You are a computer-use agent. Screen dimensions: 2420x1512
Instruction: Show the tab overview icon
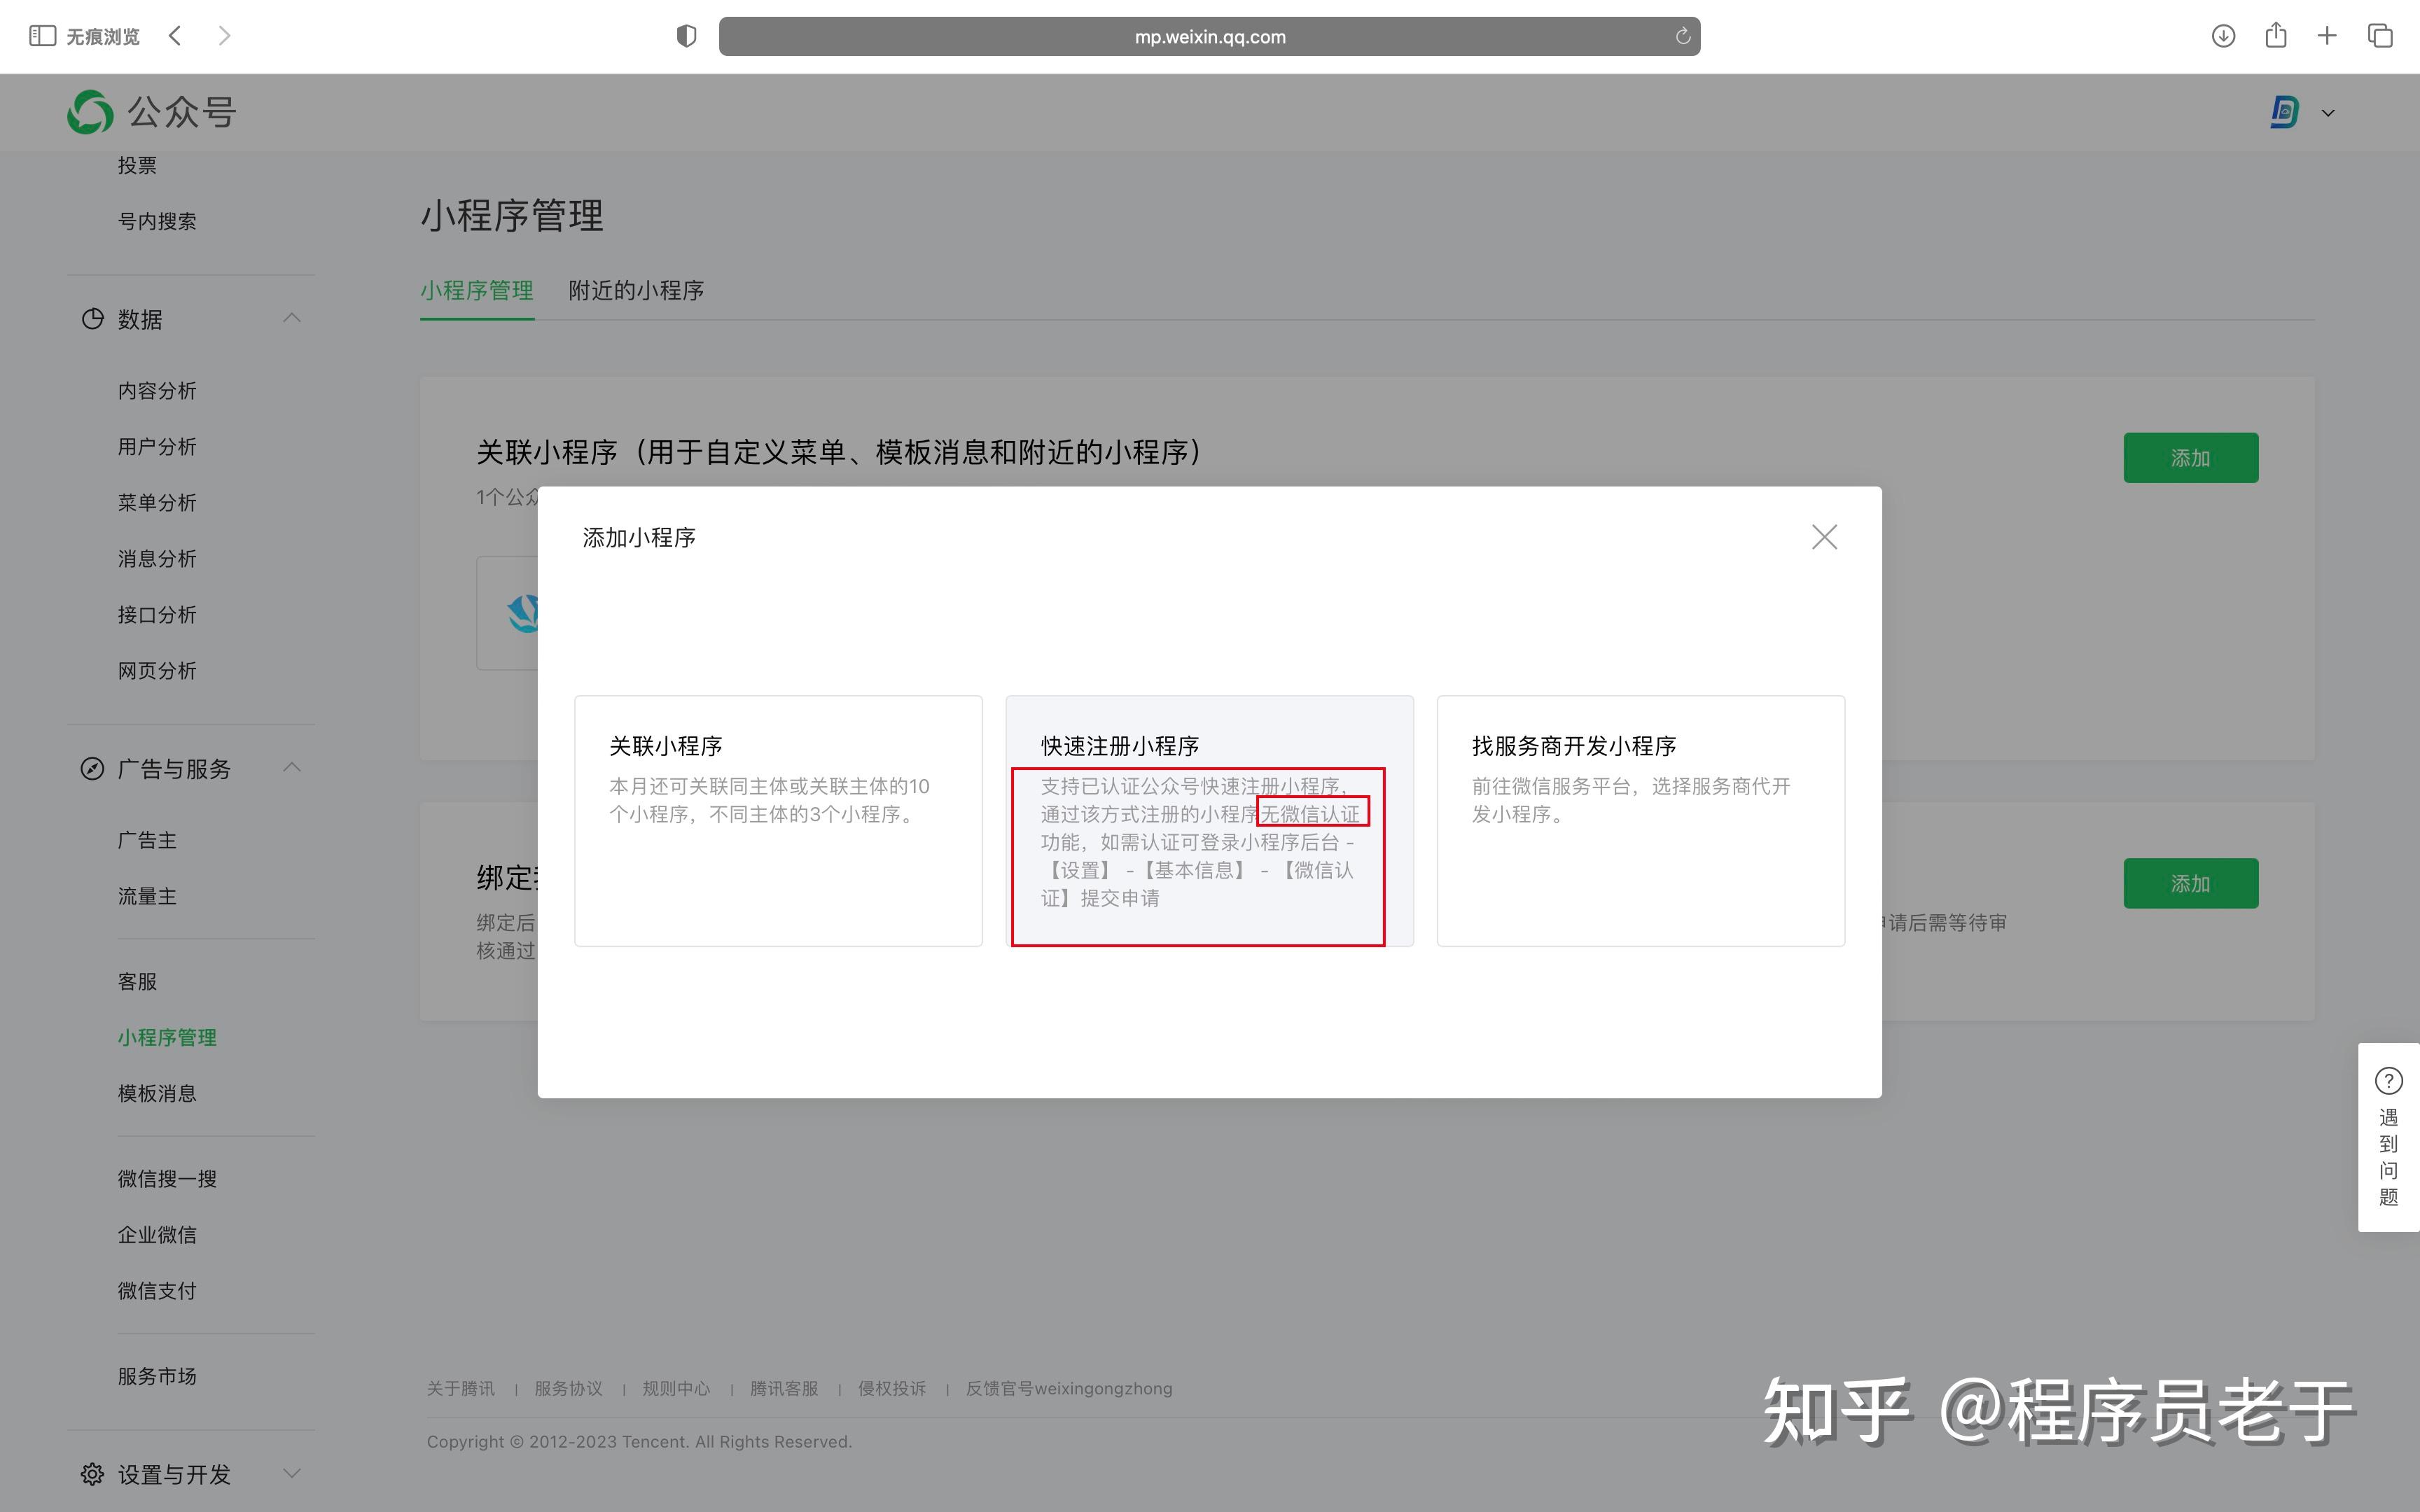(2380, 36)
